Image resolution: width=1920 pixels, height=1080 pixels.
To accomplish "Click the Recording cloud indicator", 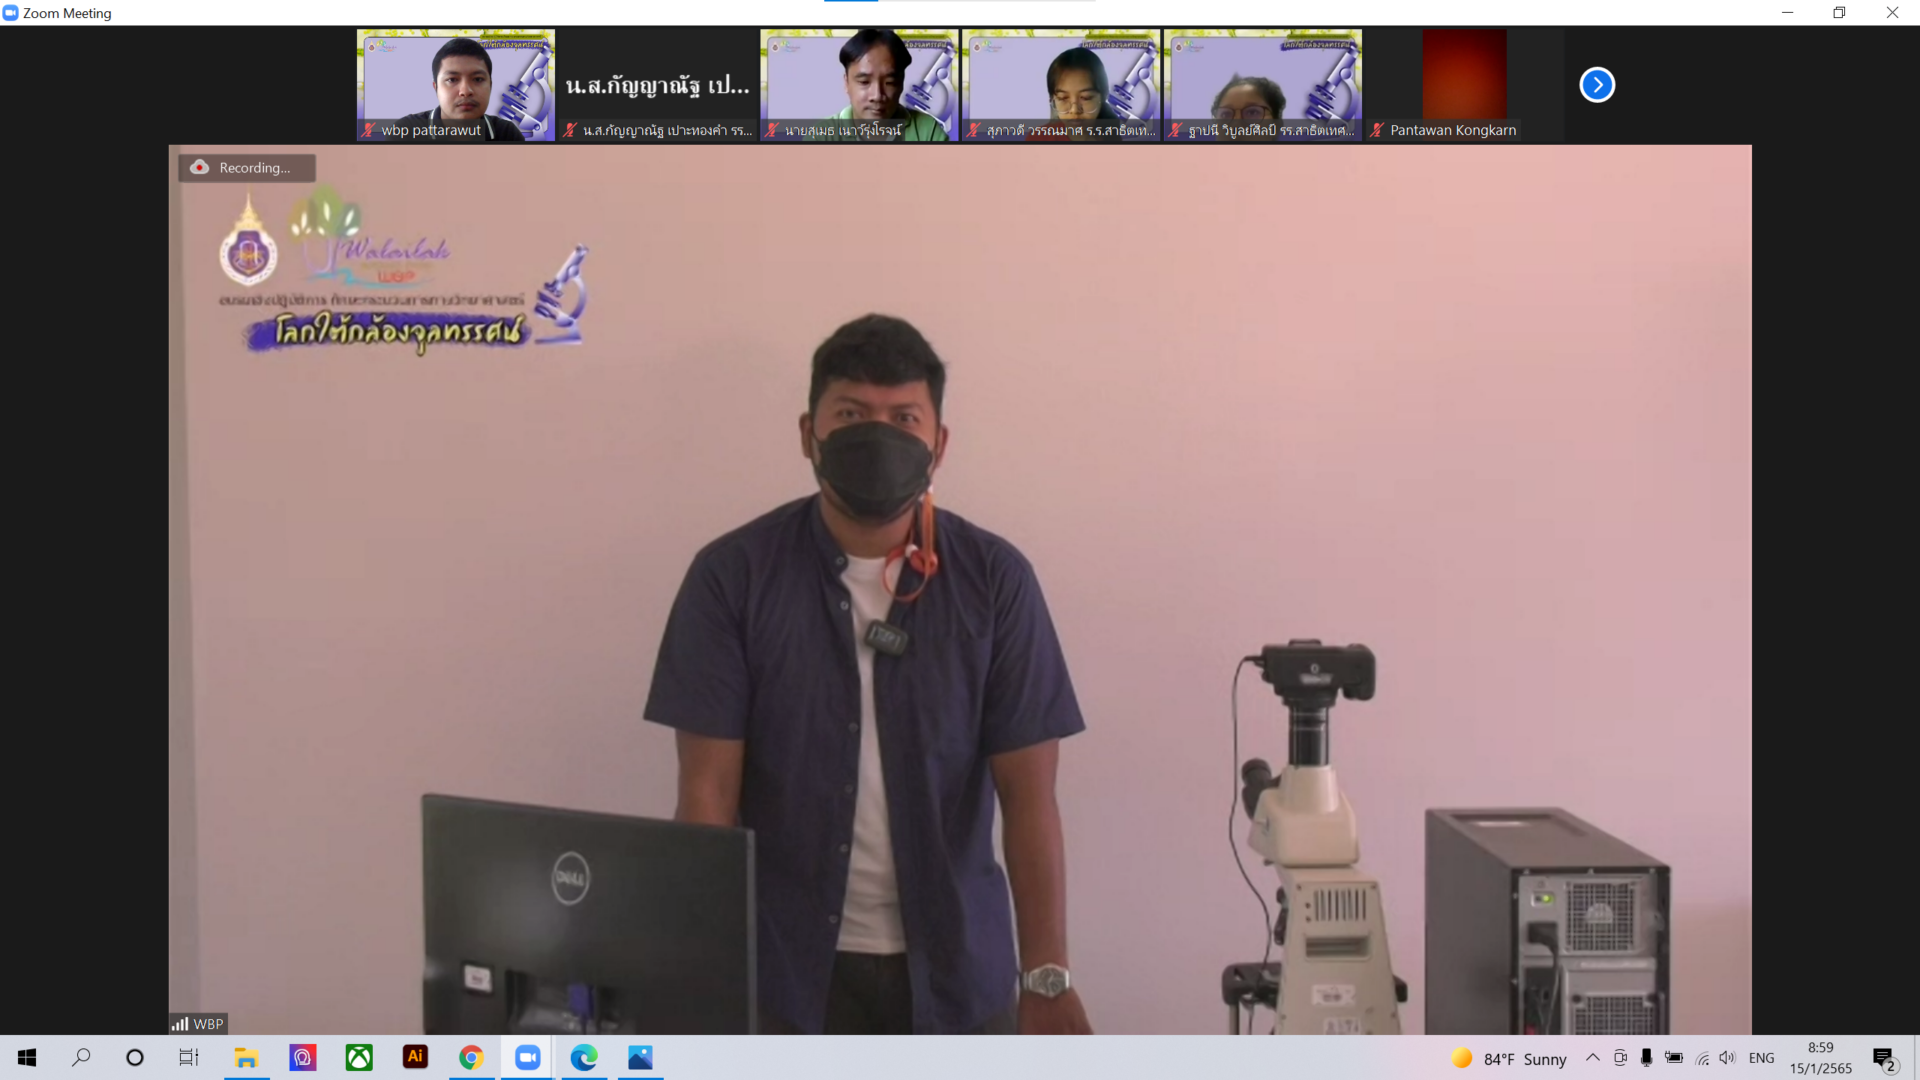I will [201, 167].
